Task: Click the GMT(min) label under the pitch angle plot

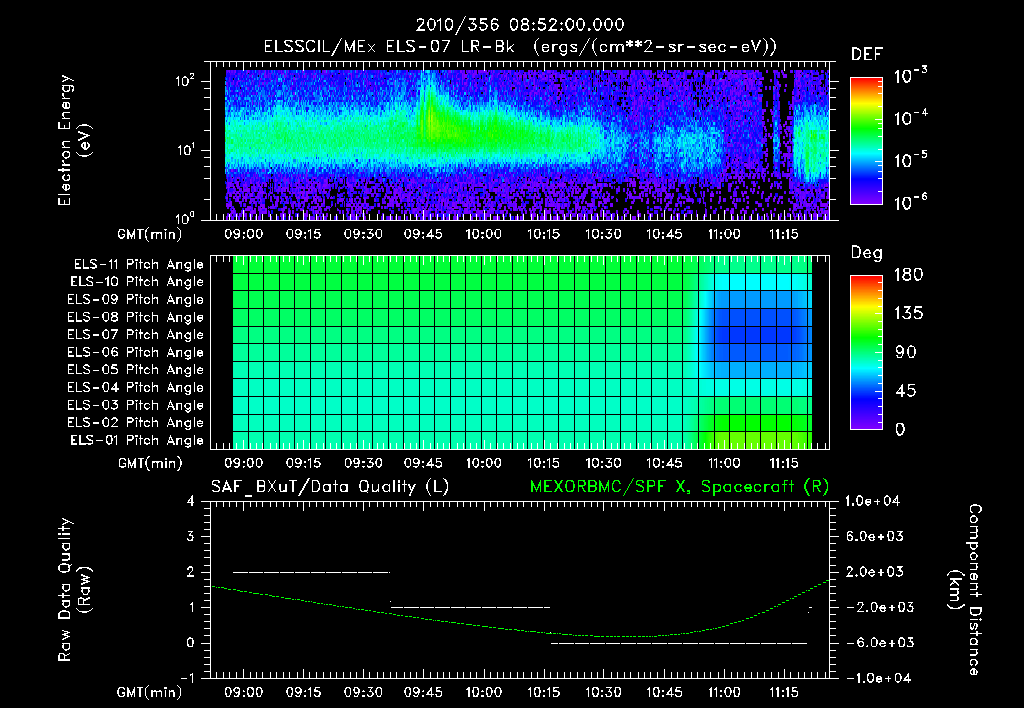Action: (x=150, y=463)
